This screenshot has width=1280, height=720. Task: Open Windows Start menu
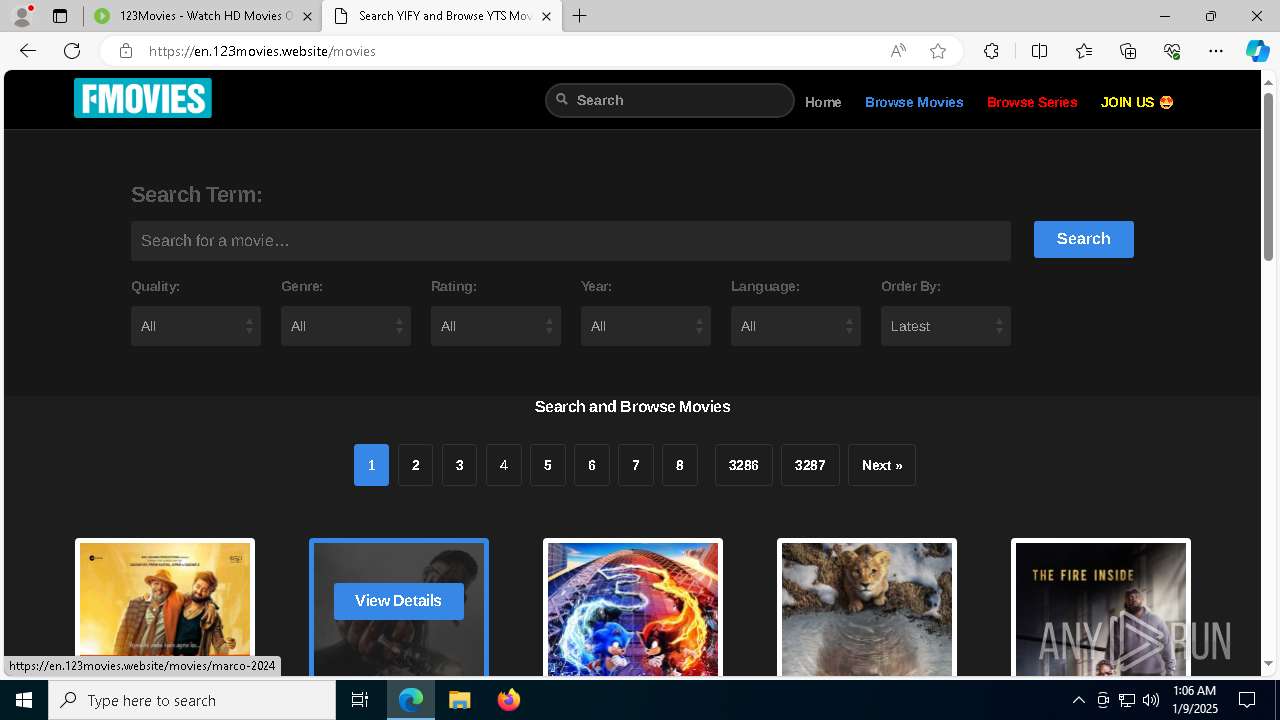click(24, 700)
